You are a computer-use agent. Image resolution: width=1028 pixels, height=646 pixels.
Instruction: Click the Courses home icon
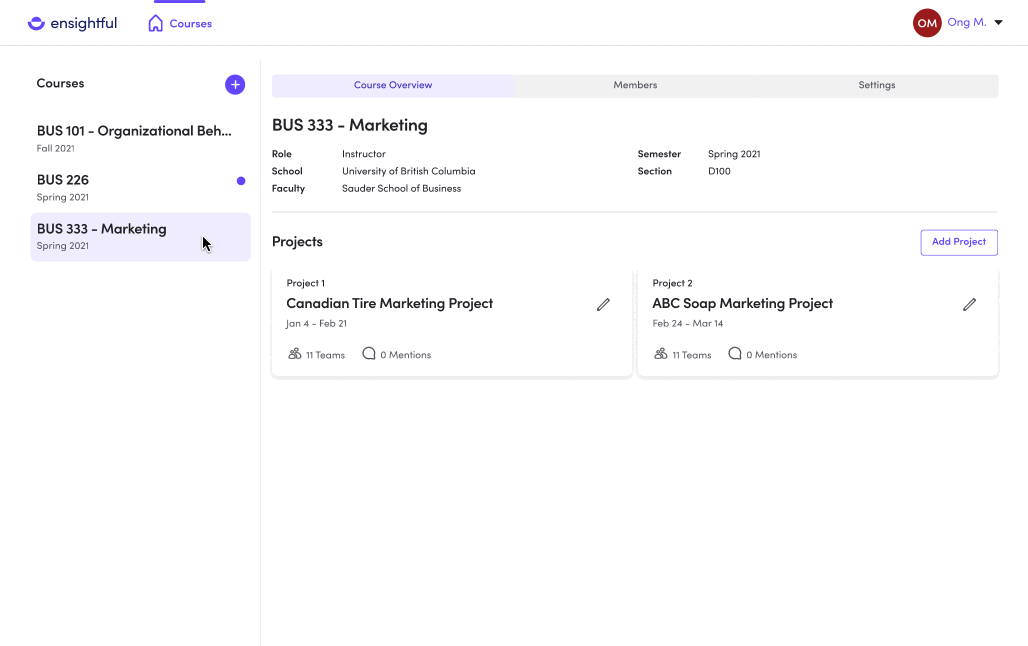155,24
